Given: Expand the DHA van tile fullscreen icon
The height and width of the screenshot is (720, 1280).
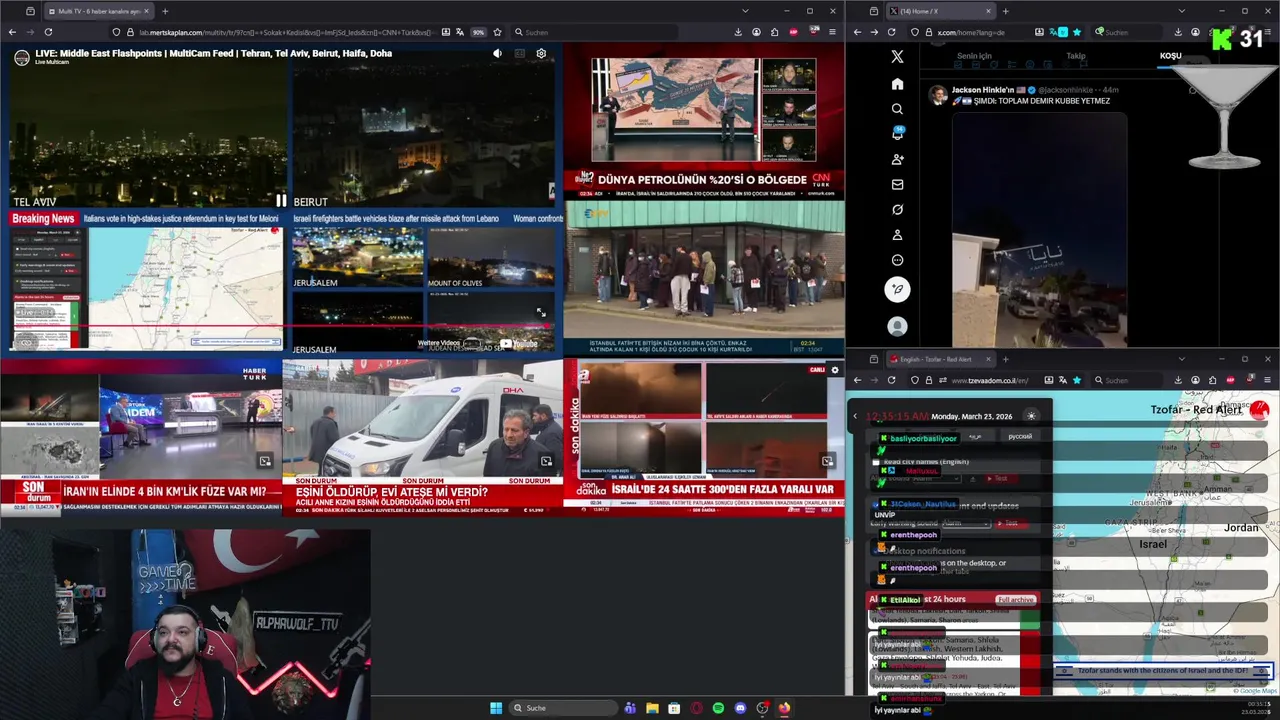Looking at the screenshot, I should [546, 461].
